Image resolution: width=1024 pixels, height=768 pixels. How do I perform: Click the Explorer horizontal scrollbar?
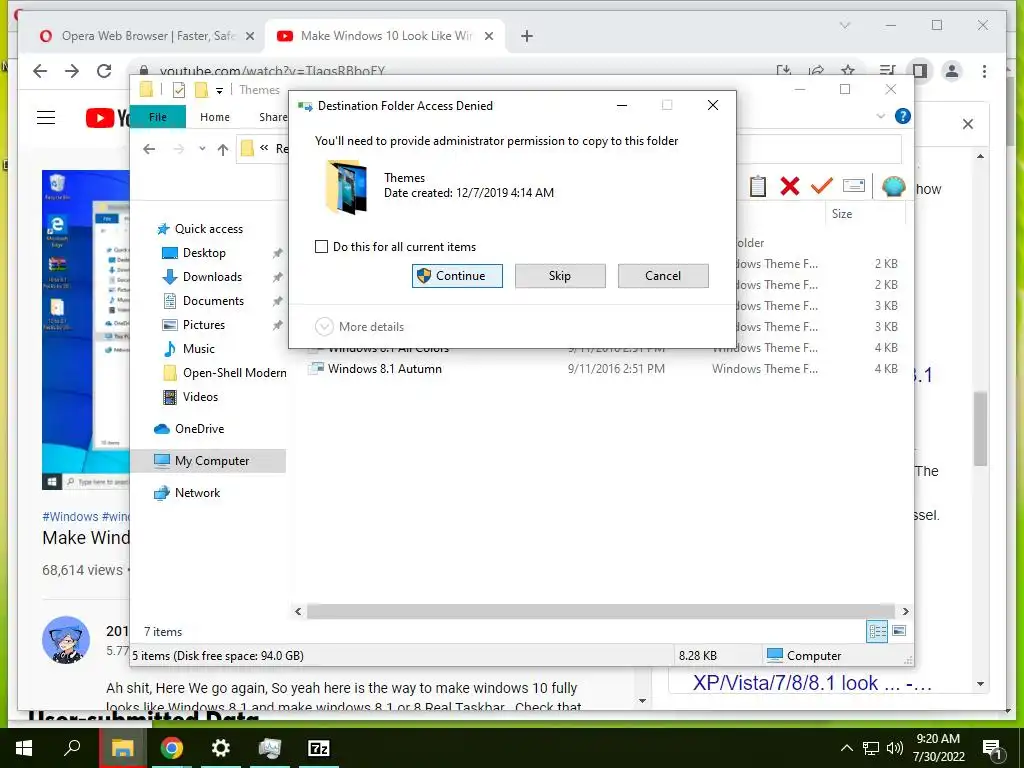(601, 611)
